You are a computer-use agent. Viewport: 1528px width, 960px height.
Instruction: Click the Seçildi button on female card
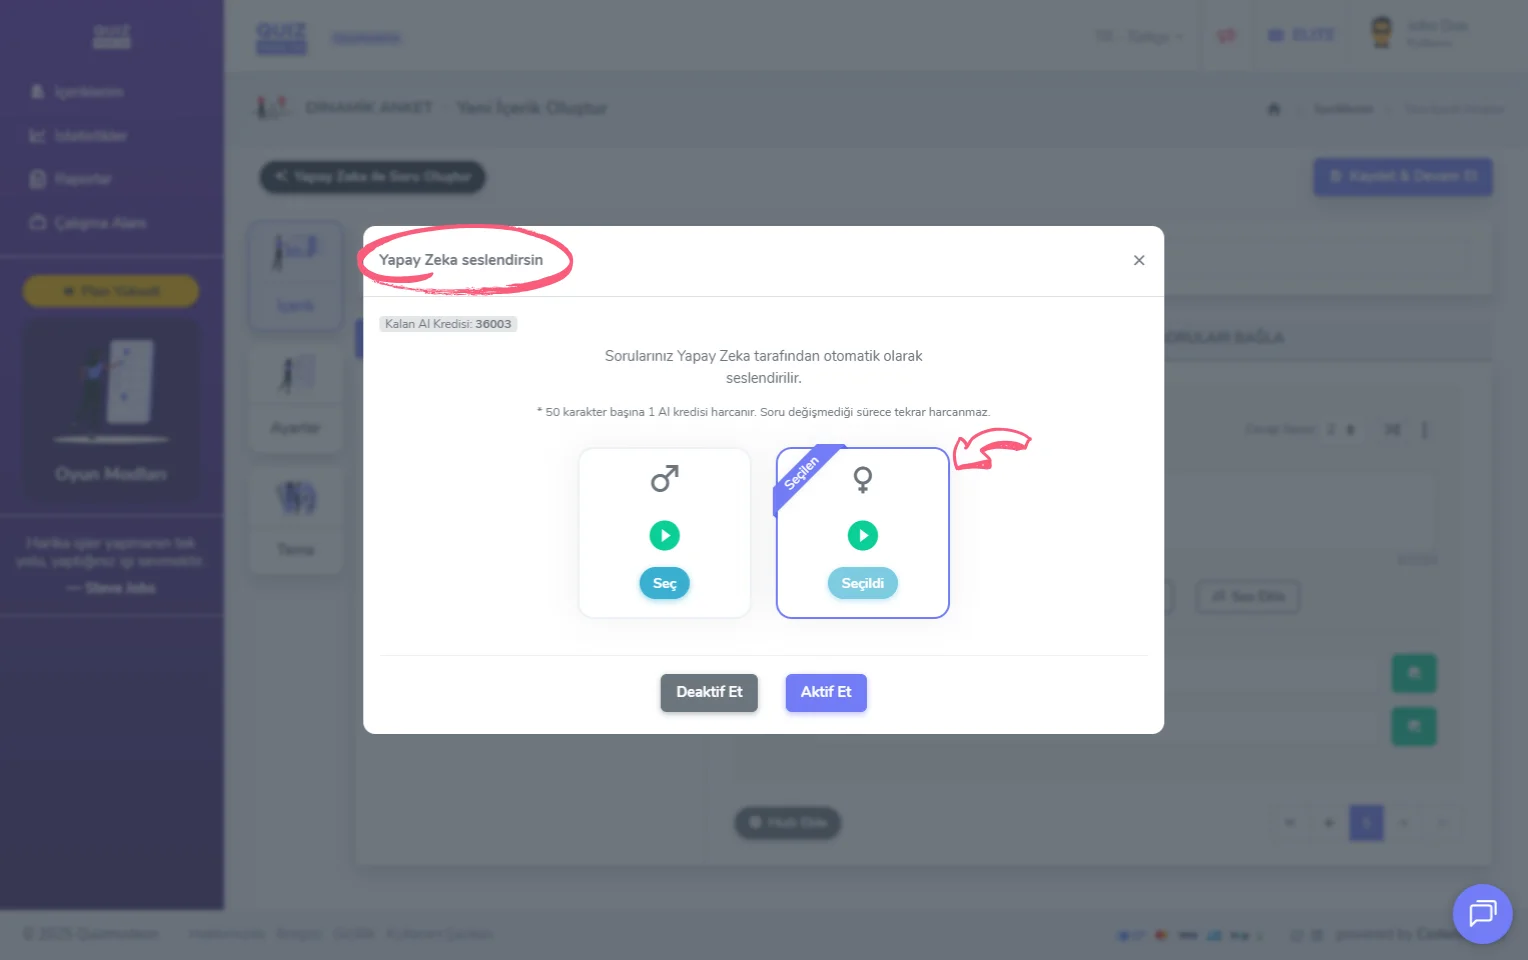pos(863,583)
